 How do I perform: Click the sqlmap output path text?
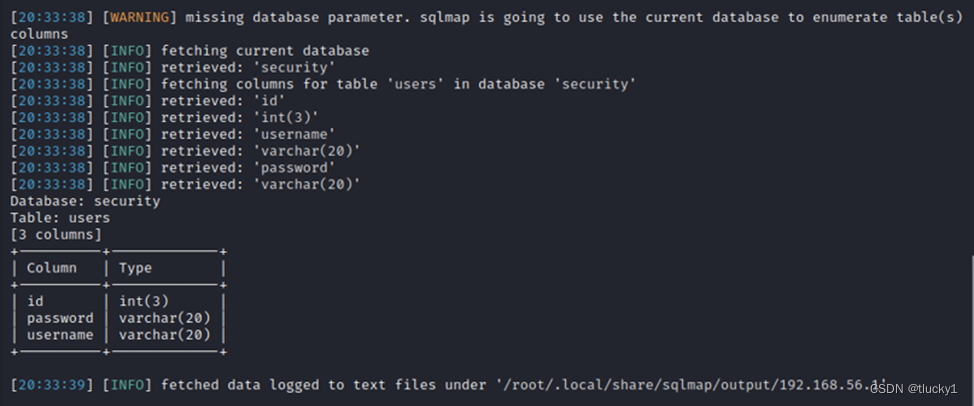click(690, 386)
